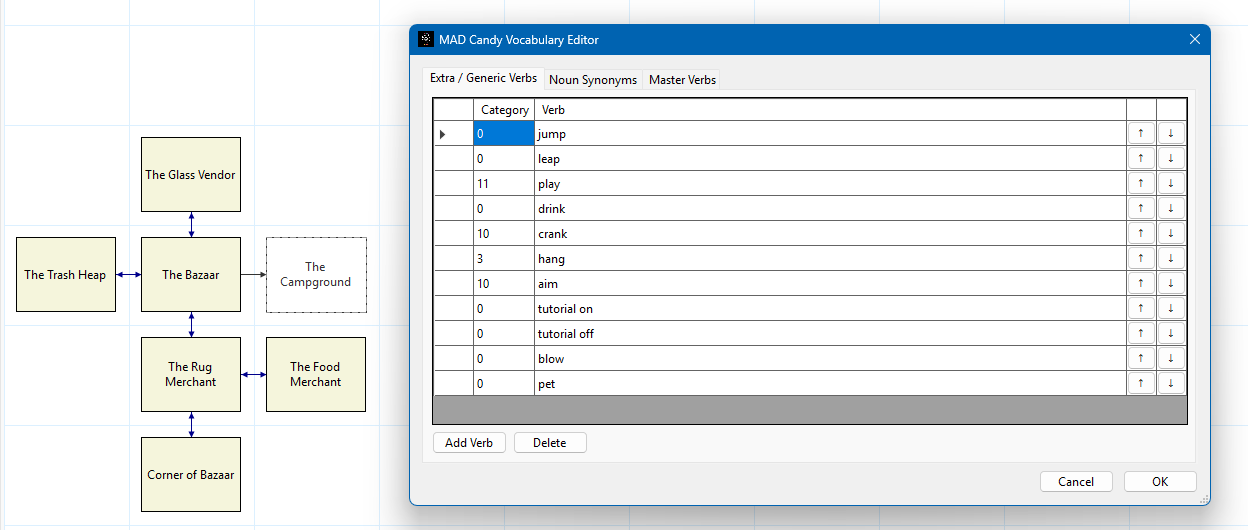The width and height of the screenshot is (1248, 530).
Task: Click the 'hang' verb cell
Action: [830, 259]
